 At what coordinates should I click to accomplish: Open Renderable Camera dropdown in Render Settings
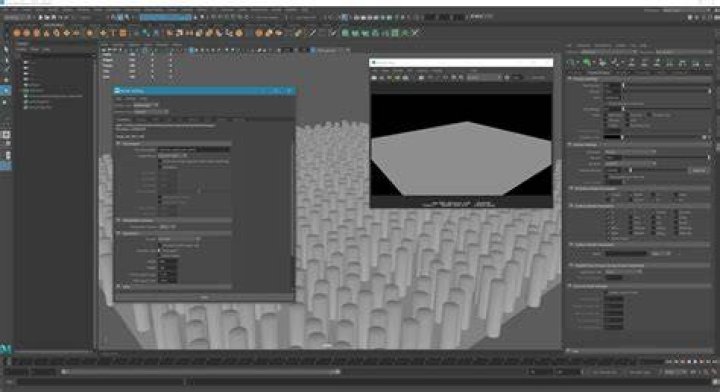coord(168,227)
